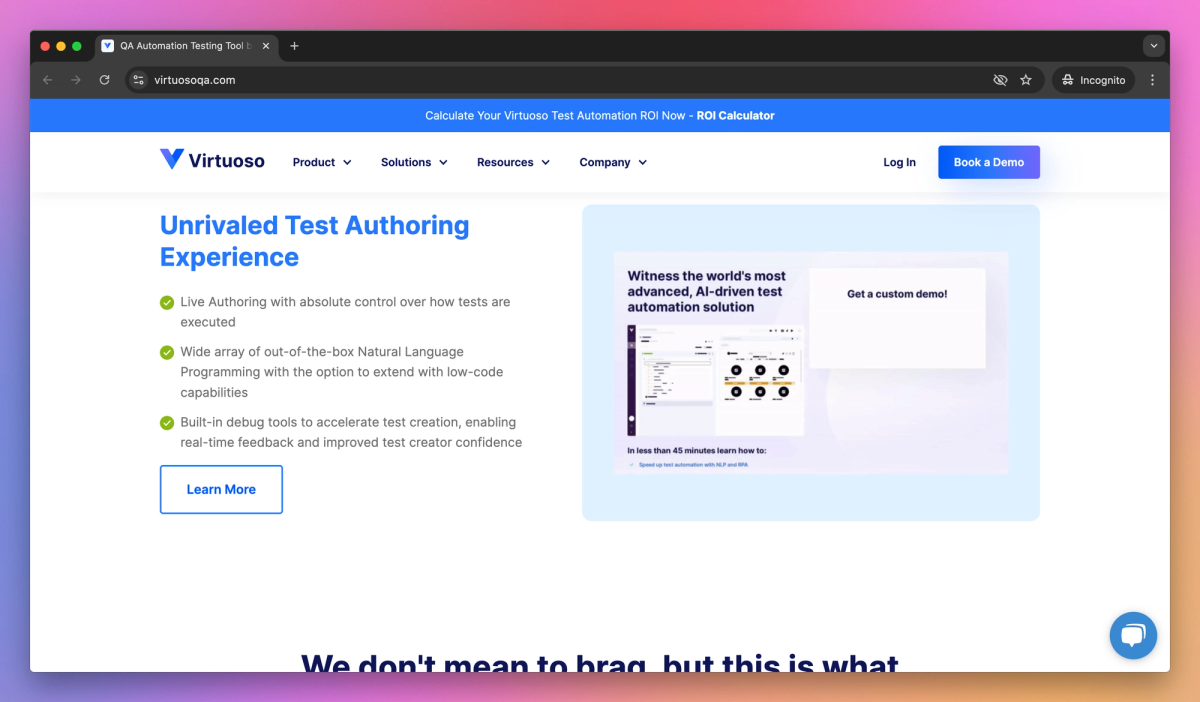Click the Virtuoso logo in the header
Viewport: 1200px width, 702px height.
pyautogui.click(x=212, y=160)
